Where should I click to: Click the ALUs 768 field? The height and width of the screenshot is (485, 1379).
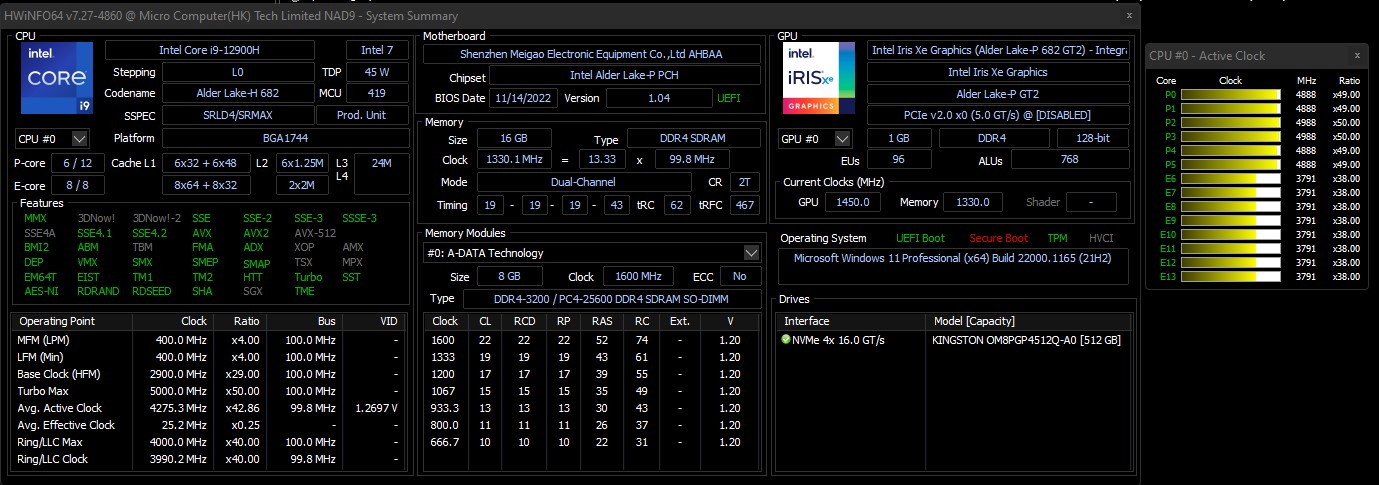(x=1069, y=159)
